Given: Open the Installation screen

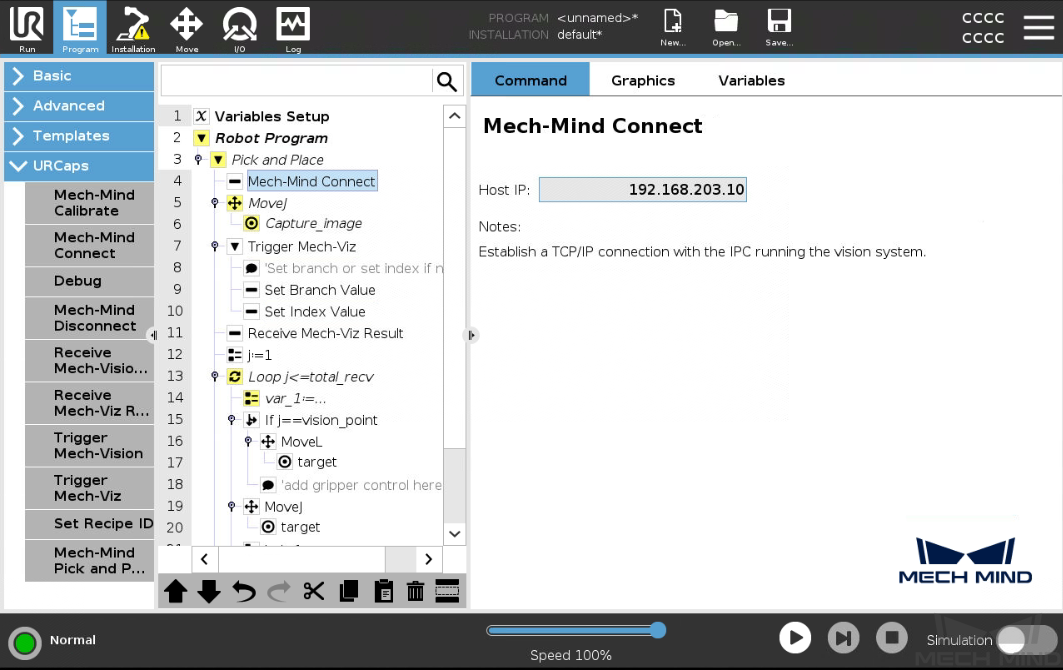Looking at the screenshot, I should point(133,28).
